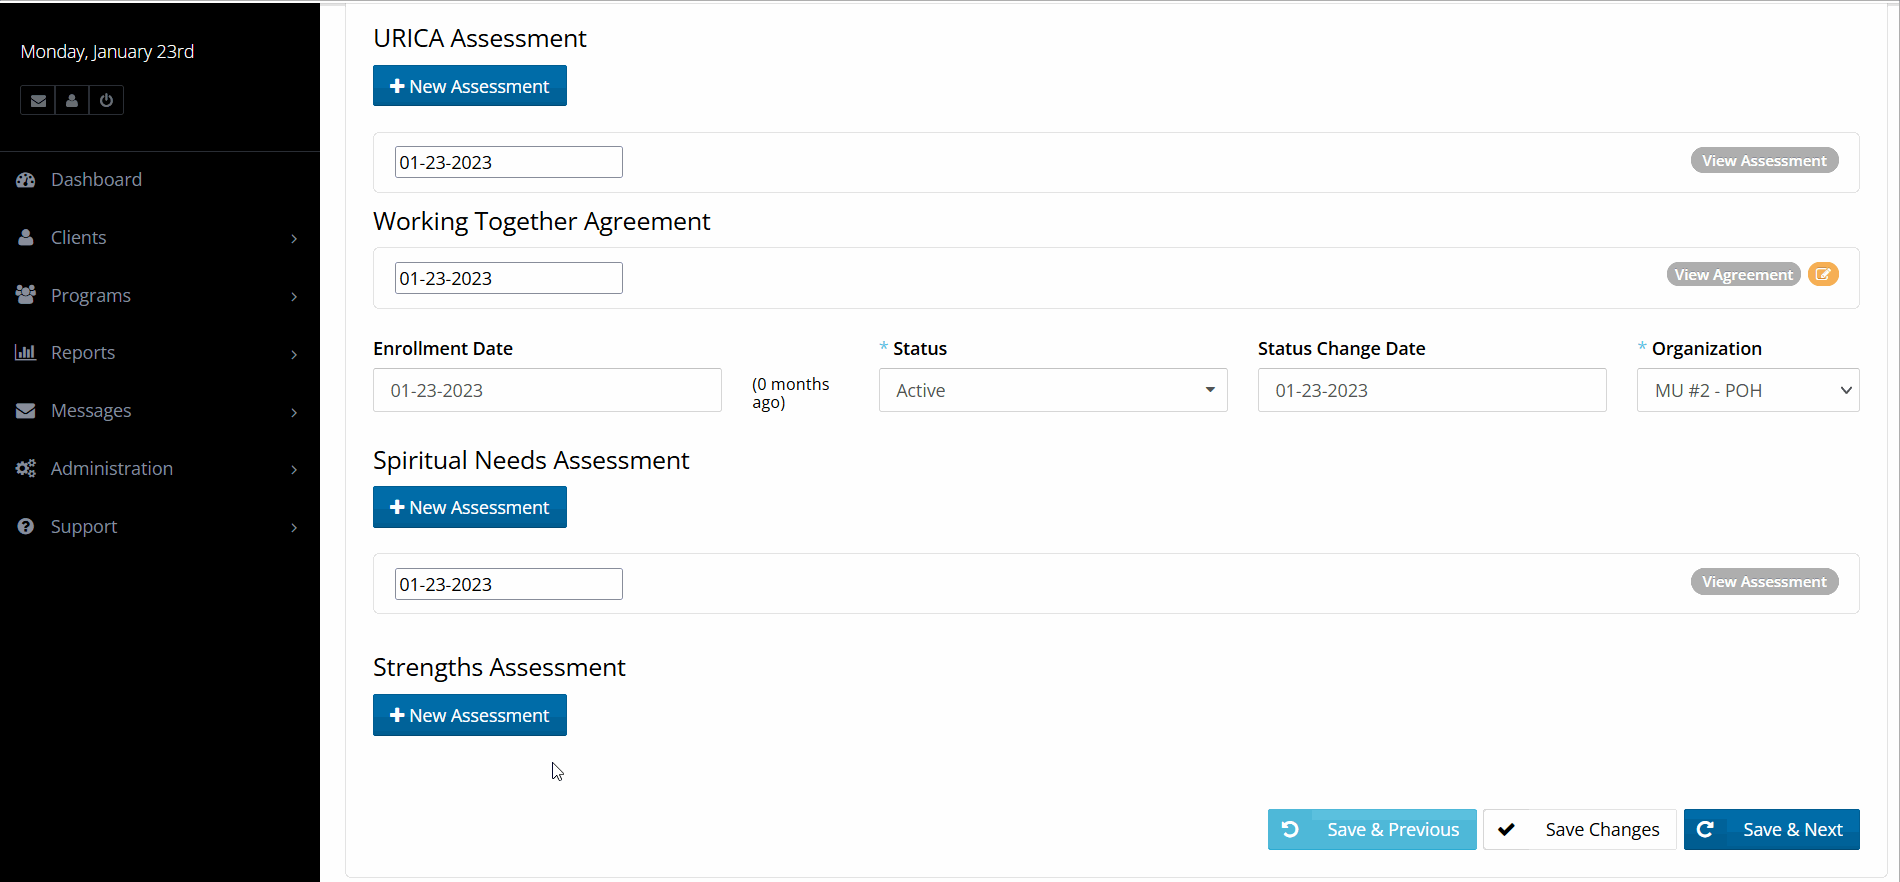Add a new Strengths assessment

(469, 715)
